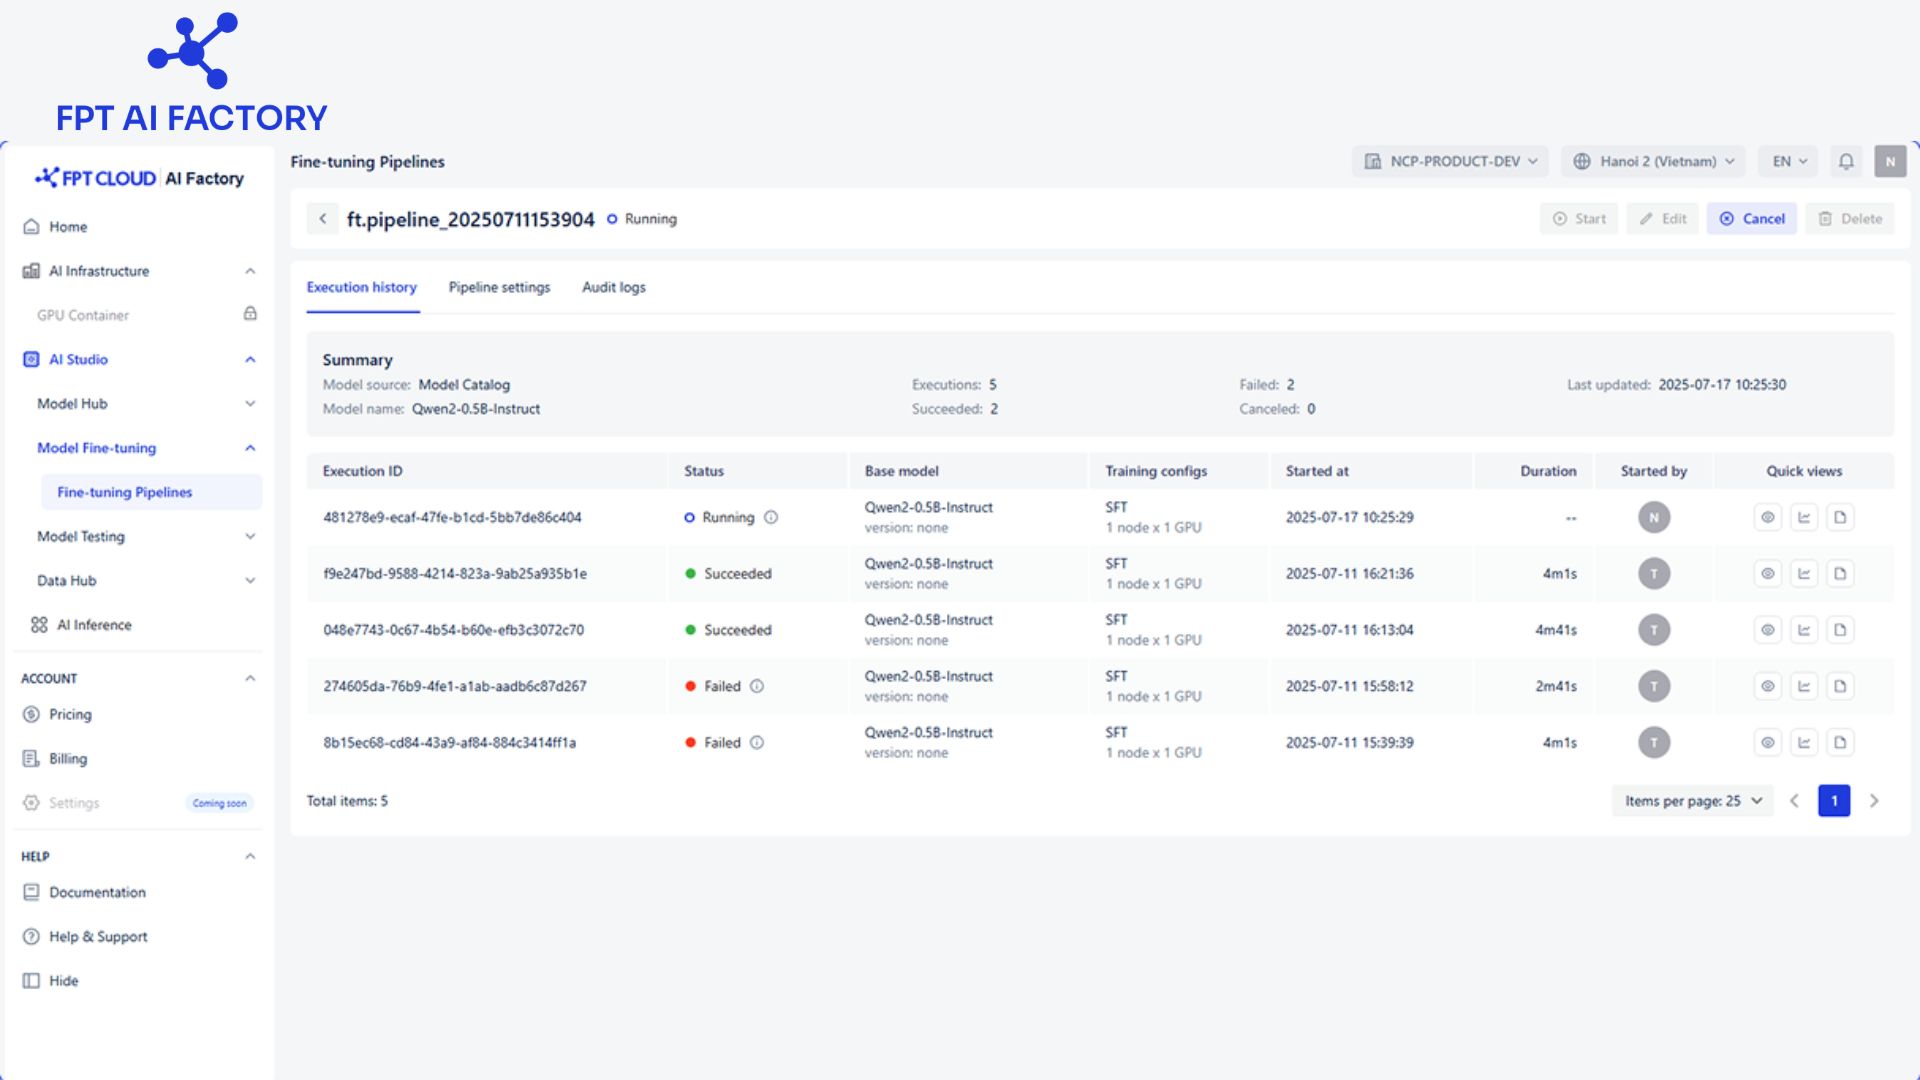Switch to the Pipeline settings tab
The width and height of the screenshot is (1920, 1080).
[x=499, y=287]
